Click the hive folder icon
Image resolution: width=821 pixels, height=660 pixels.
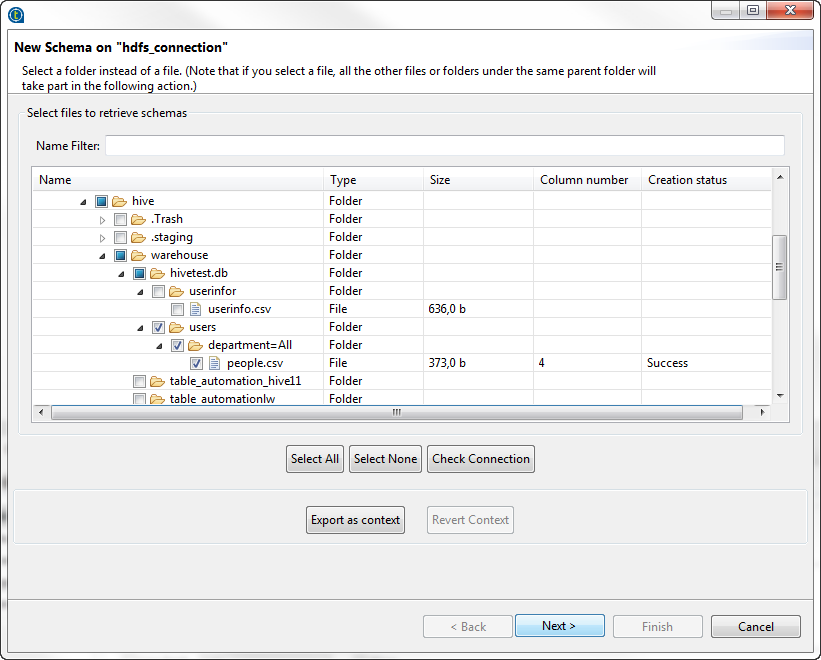point(119,201)
